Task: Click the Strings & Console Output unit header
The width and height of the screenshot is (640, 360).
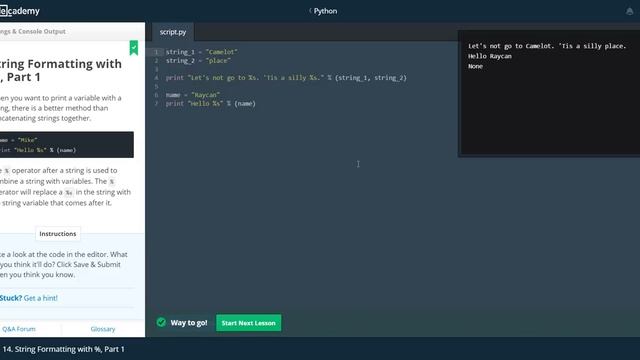Action: (x=33, y=31)
